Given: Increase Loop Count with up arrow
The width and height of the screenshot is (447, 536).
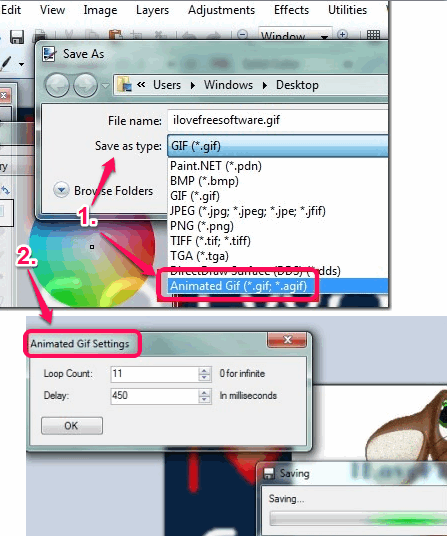Looking at the screenshot, I should [204, 370].
